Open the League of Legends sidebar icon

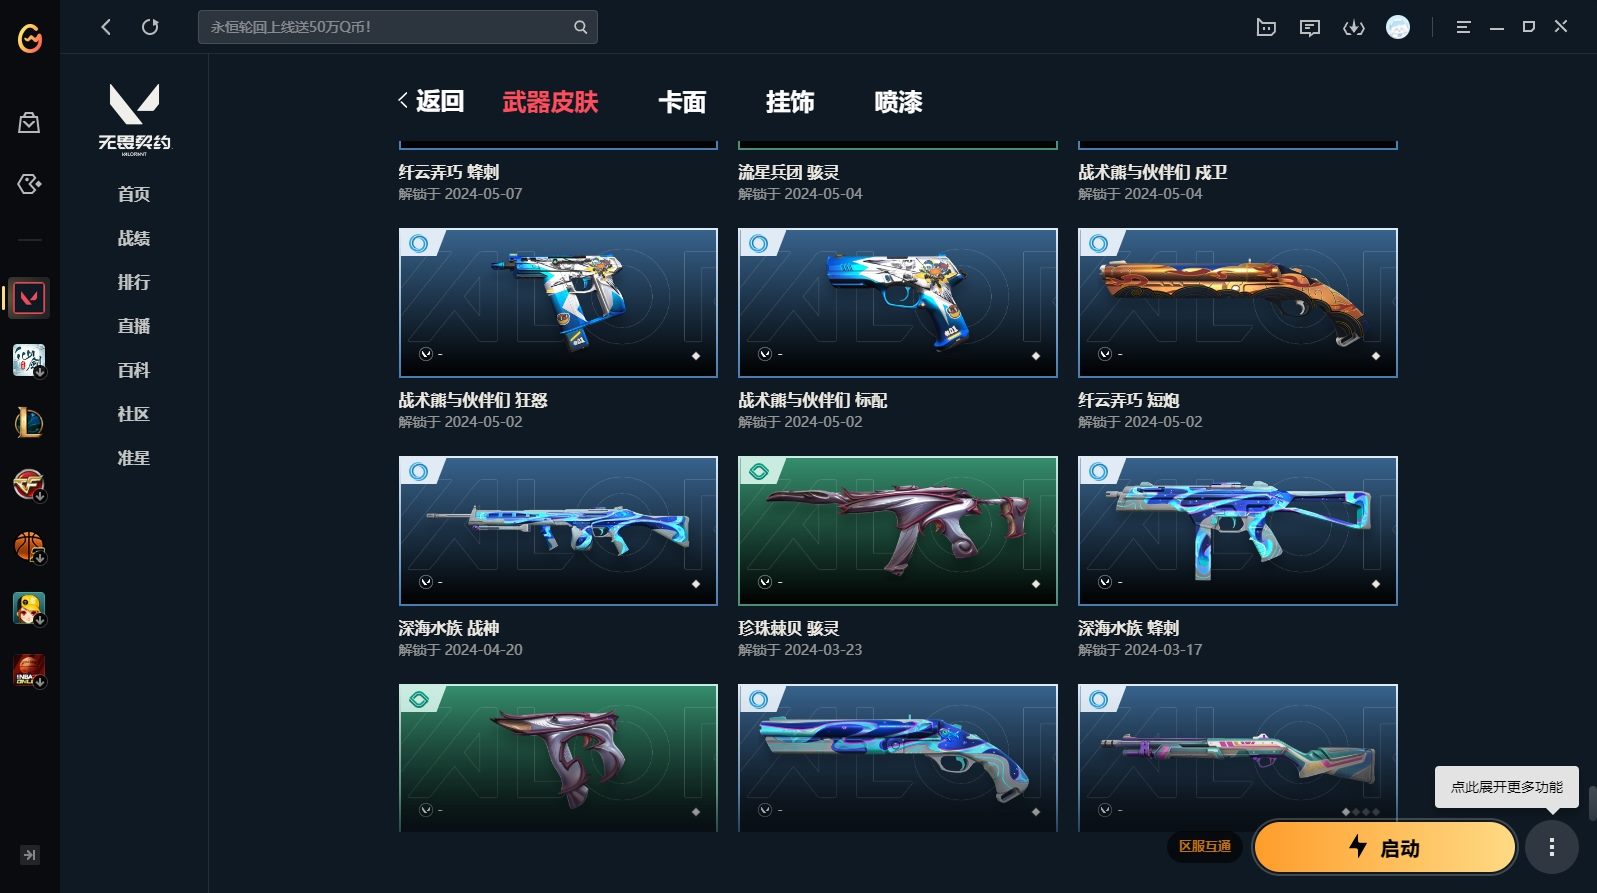(29, 423)
